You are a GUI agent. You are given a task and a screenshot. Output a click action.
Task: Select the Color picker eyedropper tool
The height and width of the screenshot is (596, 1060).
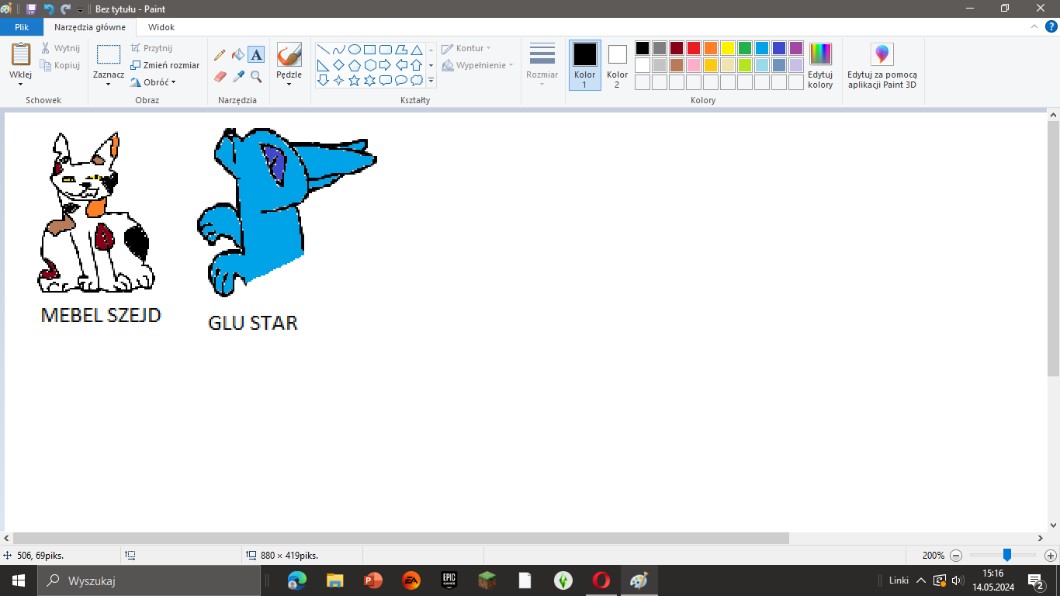pos(238,76)
